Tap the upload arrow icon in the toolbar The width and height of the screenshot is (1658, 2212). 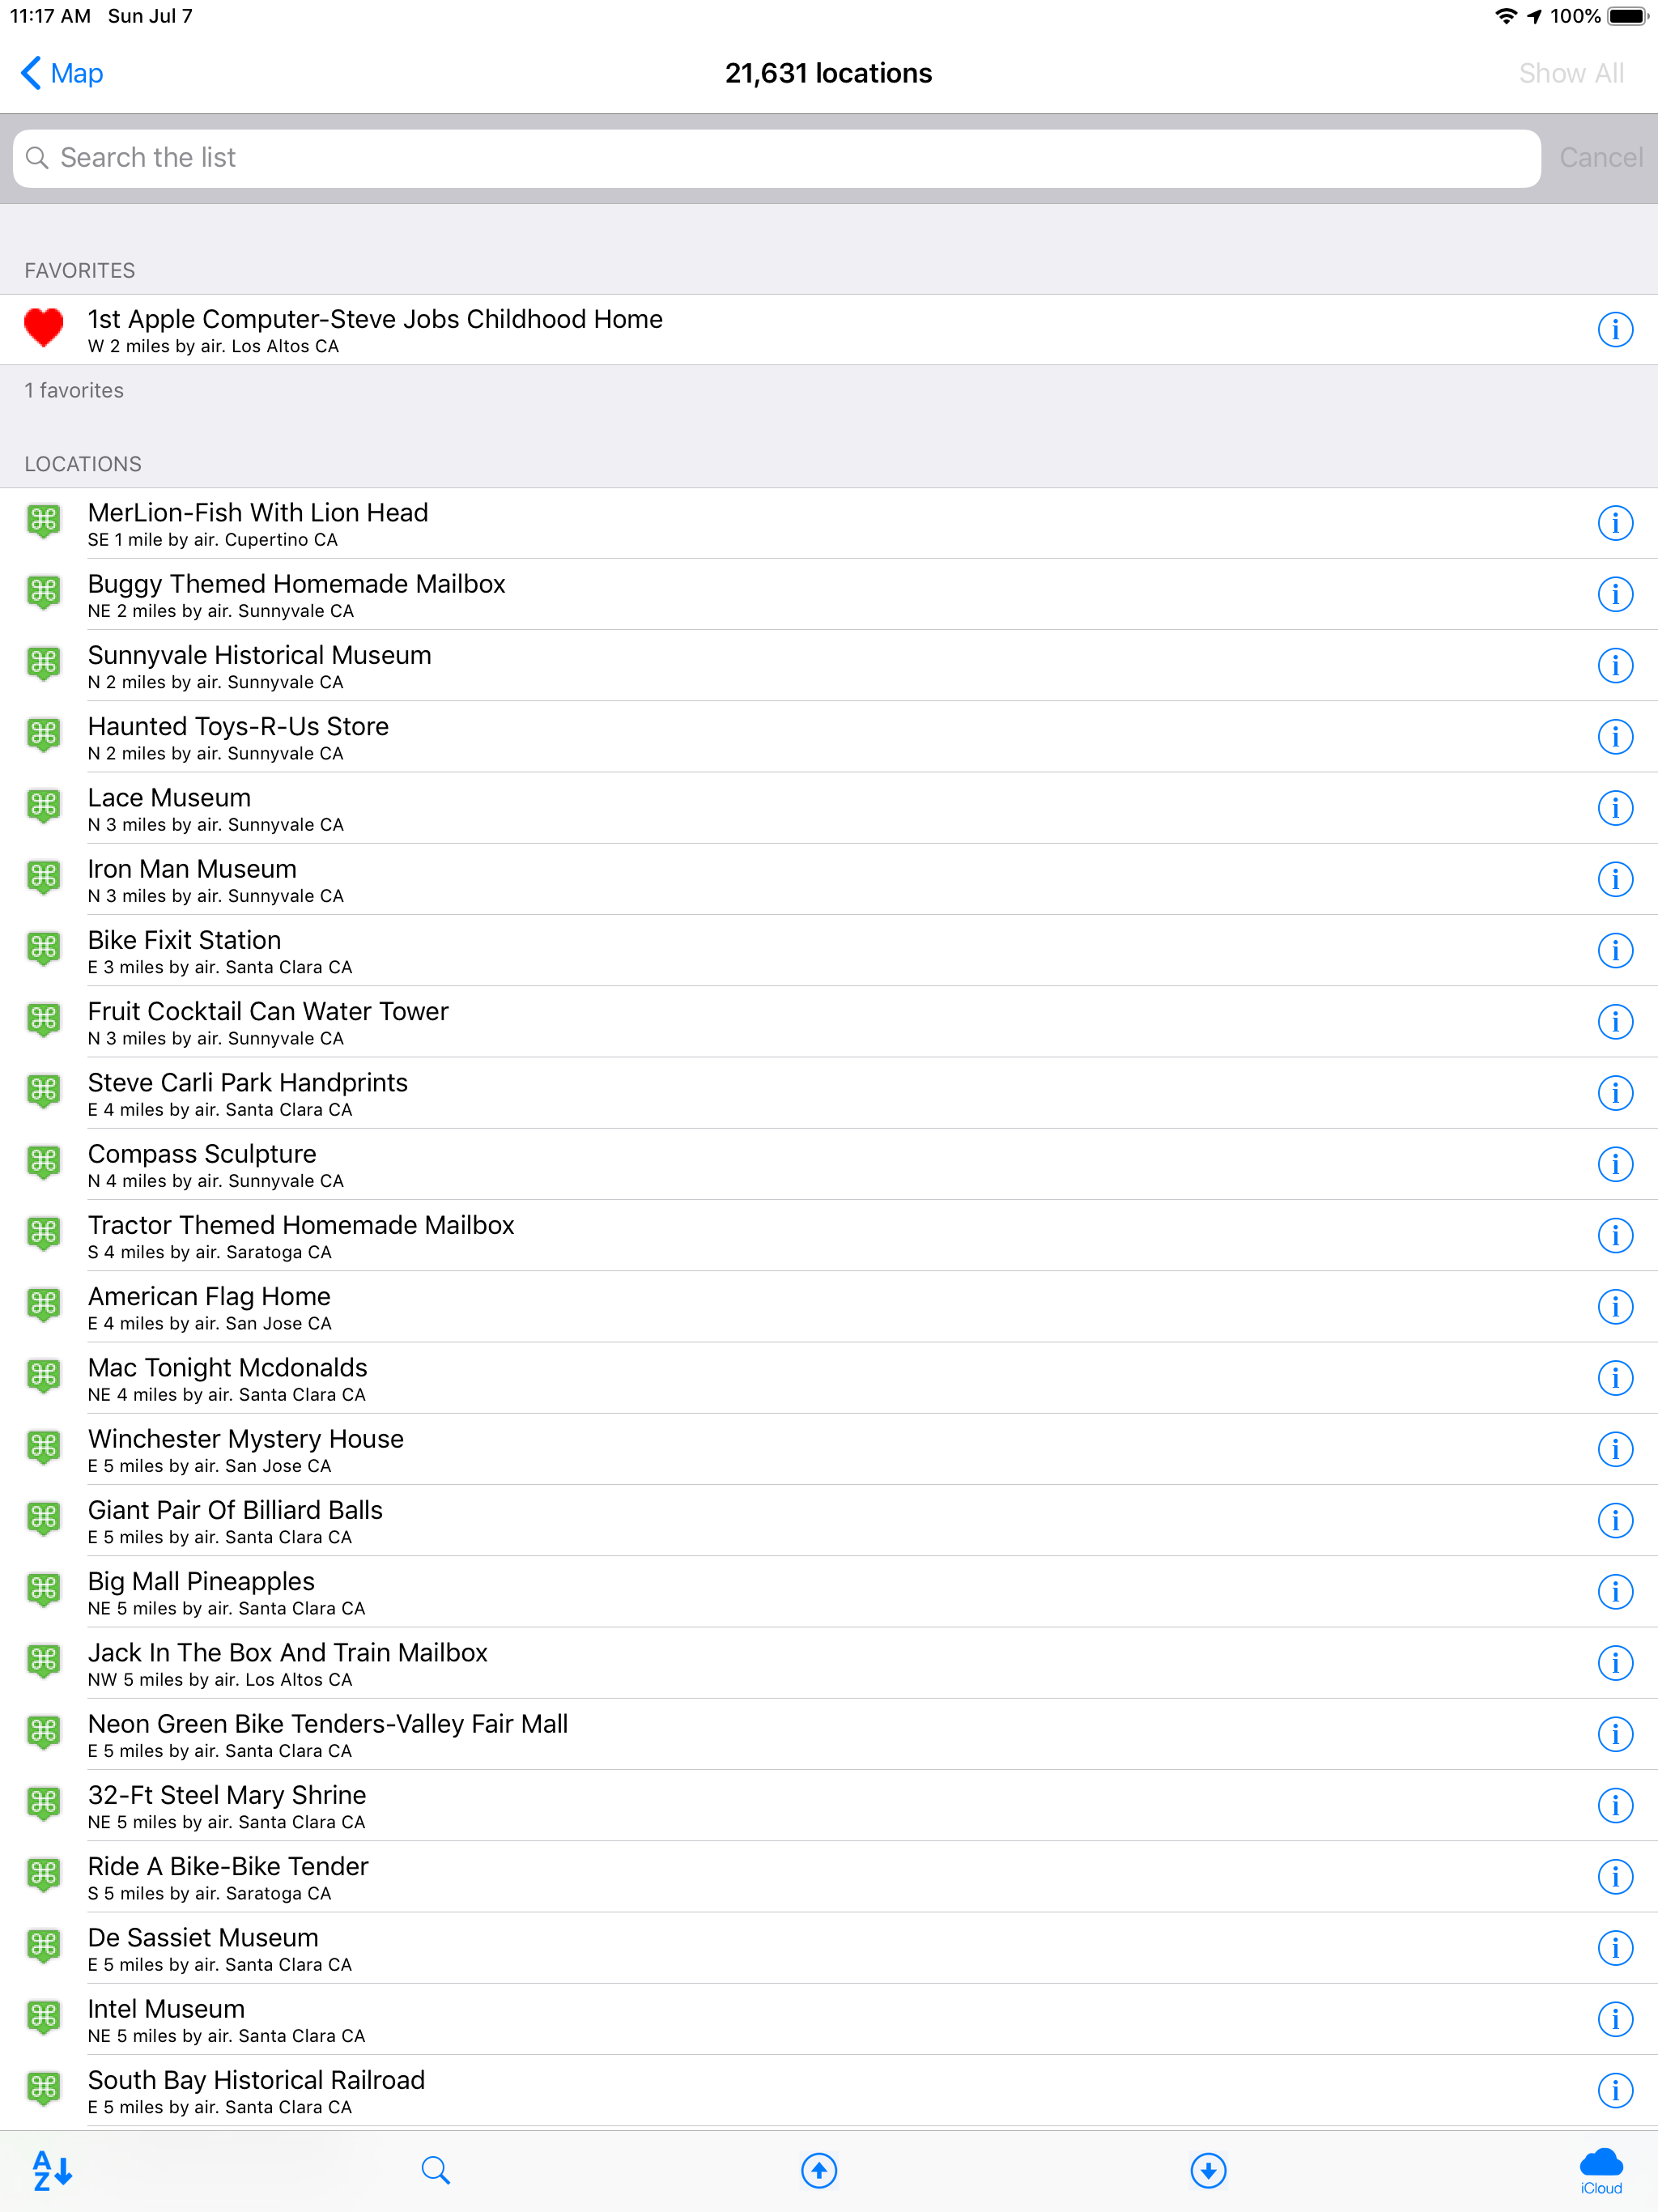[818, 2170]
